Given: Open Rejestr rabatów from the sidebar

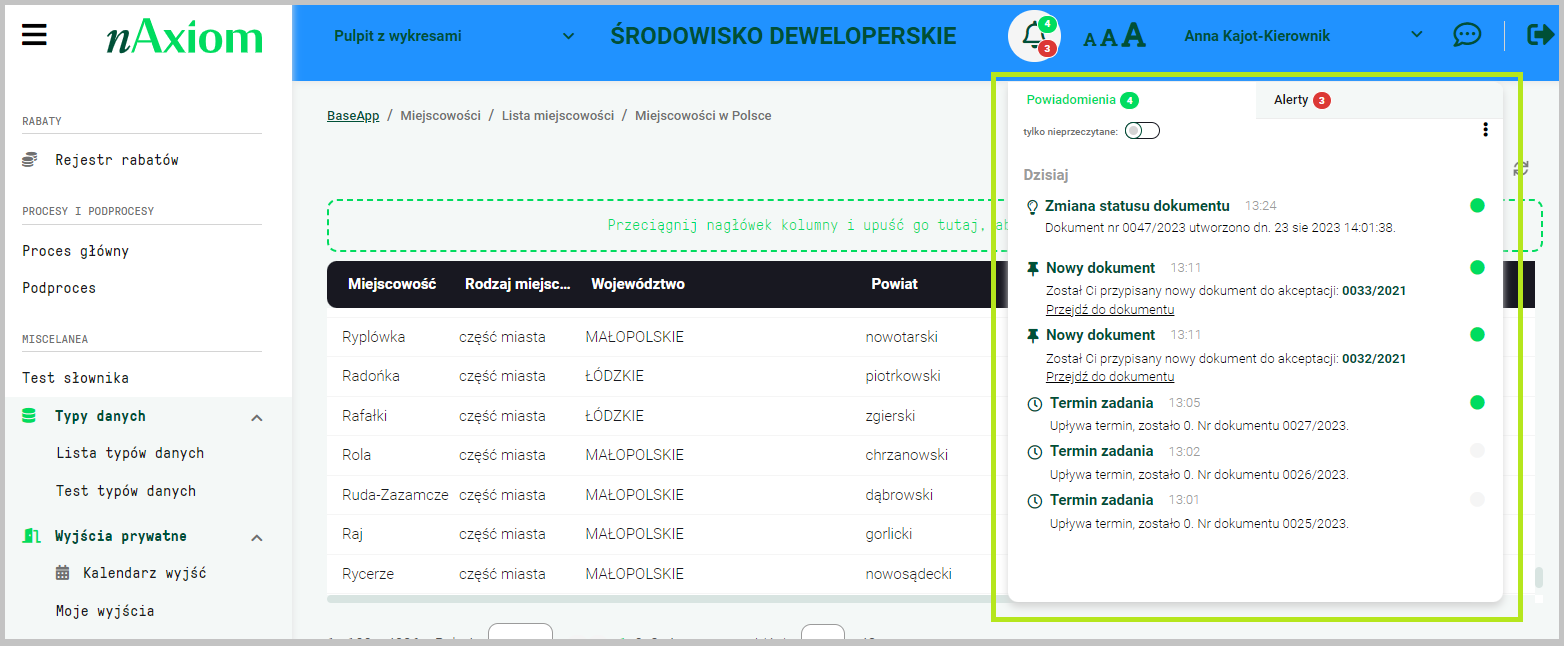Looking at the screenshot, I should [116, 160].
